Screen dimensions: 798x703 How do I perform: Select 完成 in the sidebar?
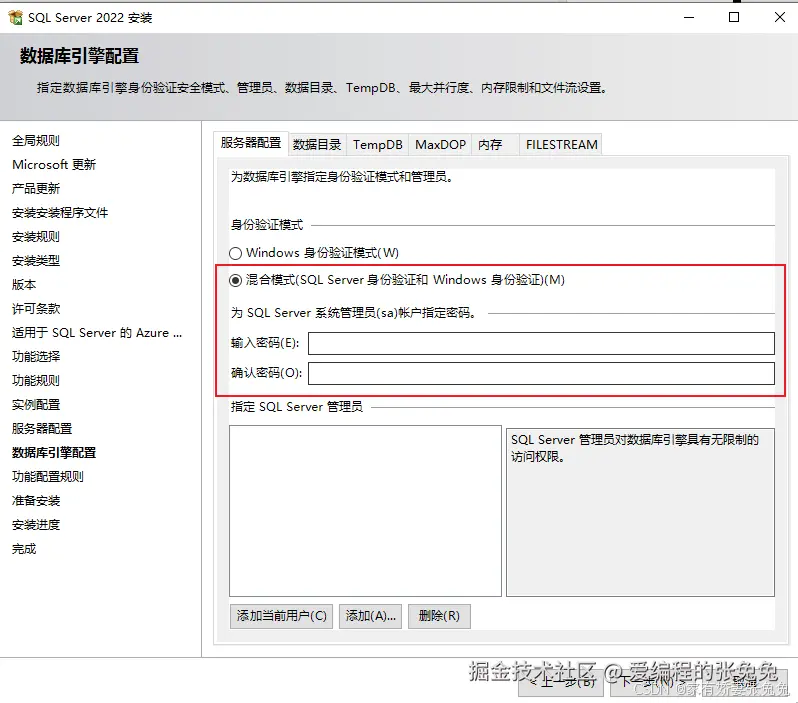point(24,549)
